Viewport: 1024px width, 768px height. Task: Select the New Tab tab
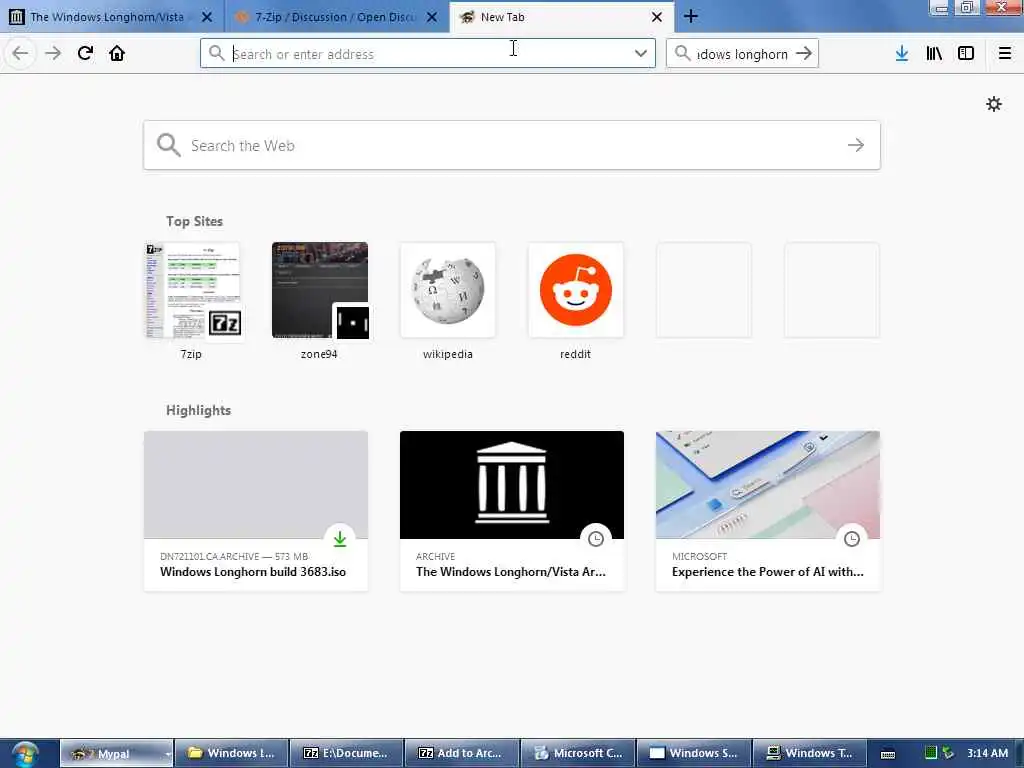click(x=562, y=17)
